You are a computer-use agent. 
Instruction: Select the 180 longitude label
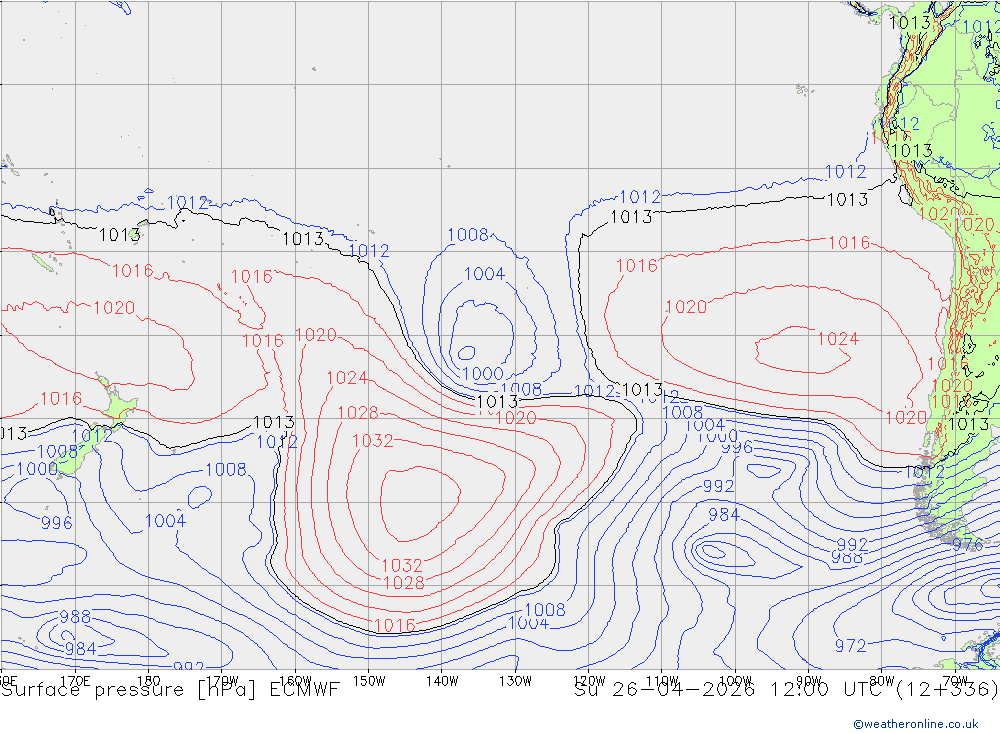pyautogui.click(x=149, y=681)
